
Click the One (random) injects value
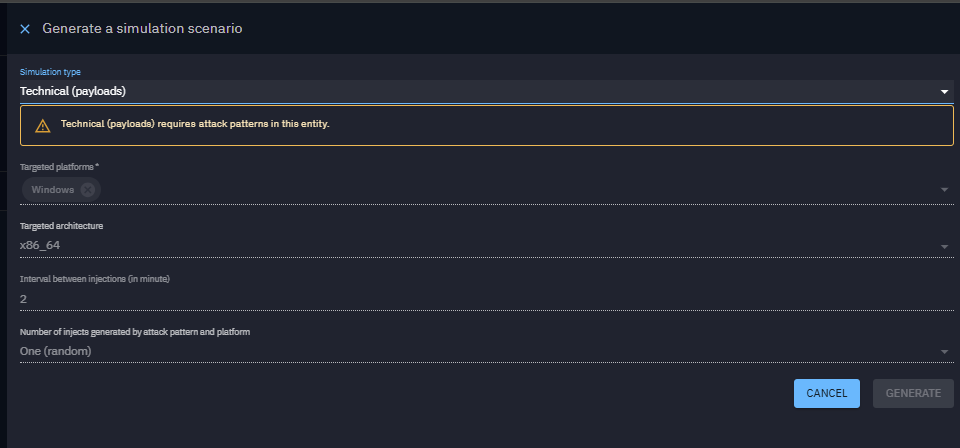56,351
